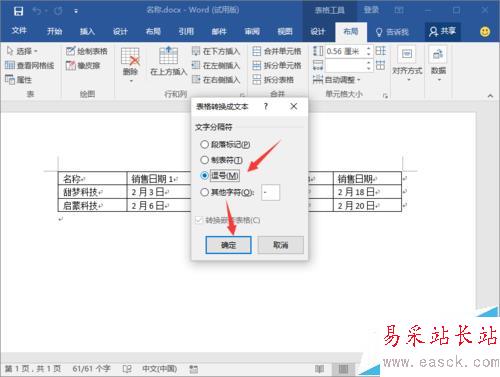Click 在下方插入 insert below
Image resolution: width=500 pixels, height=377 pixels.
(x=216, y=51)
